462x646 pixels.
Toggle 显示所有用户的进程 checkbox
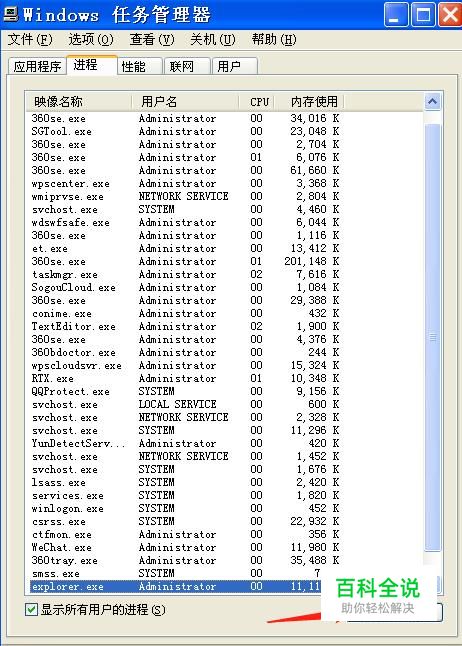[x=31, y=610]
